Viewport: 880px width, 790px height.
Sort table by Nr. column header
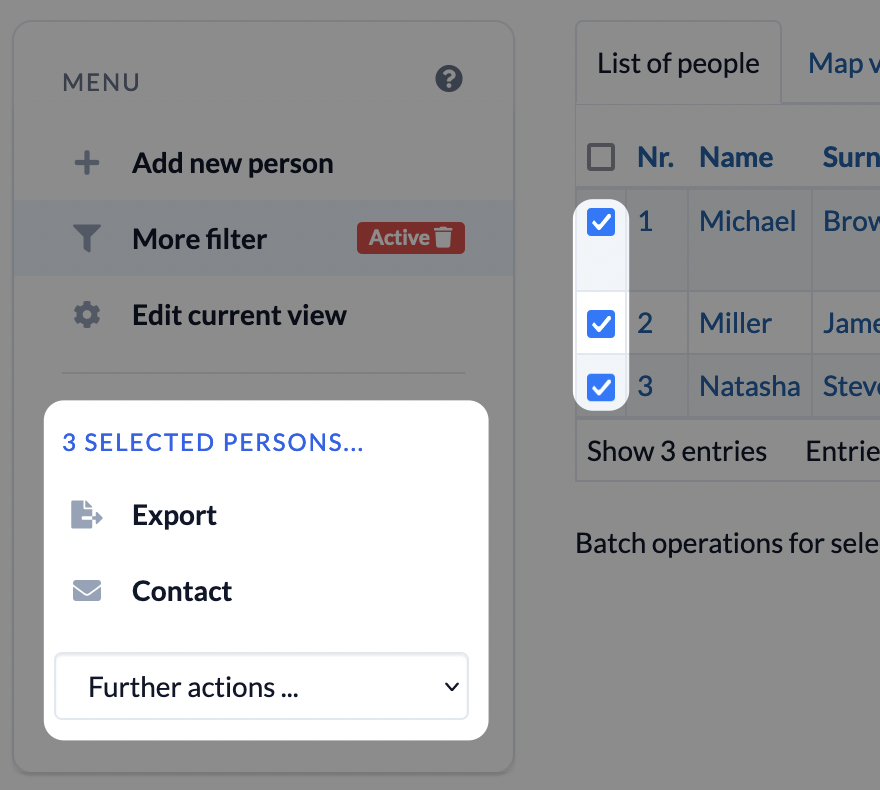pyautogui.click(x=656, y=157)
